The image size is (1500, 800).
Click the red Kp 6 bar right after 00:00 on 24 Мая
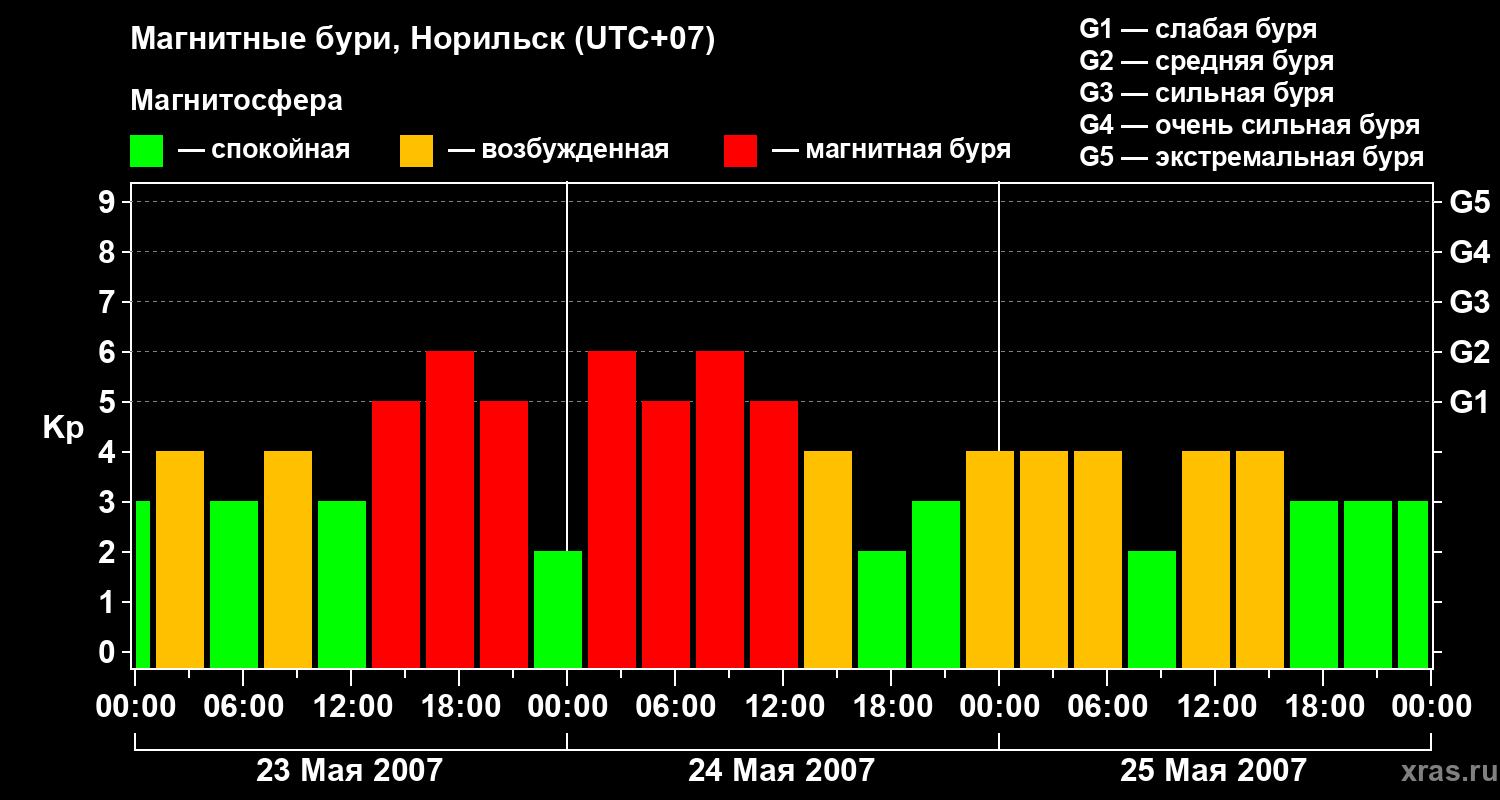click(612, 510)
